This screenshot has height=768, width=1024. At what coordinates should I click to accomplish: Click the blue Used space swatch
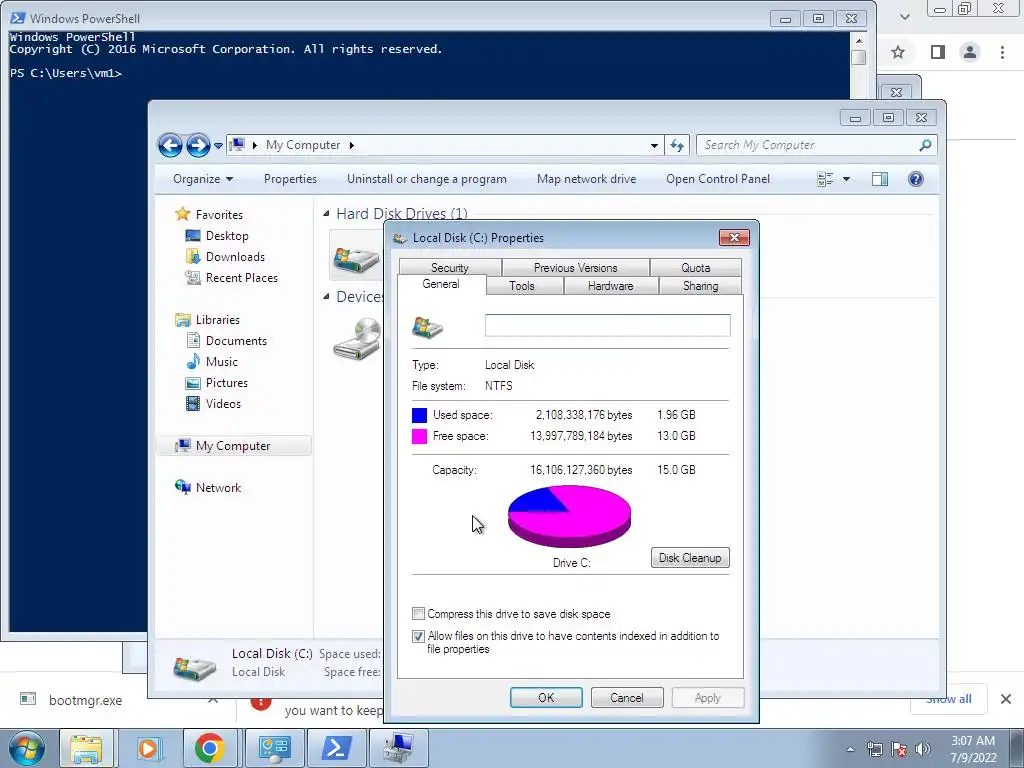coord(419,415)
